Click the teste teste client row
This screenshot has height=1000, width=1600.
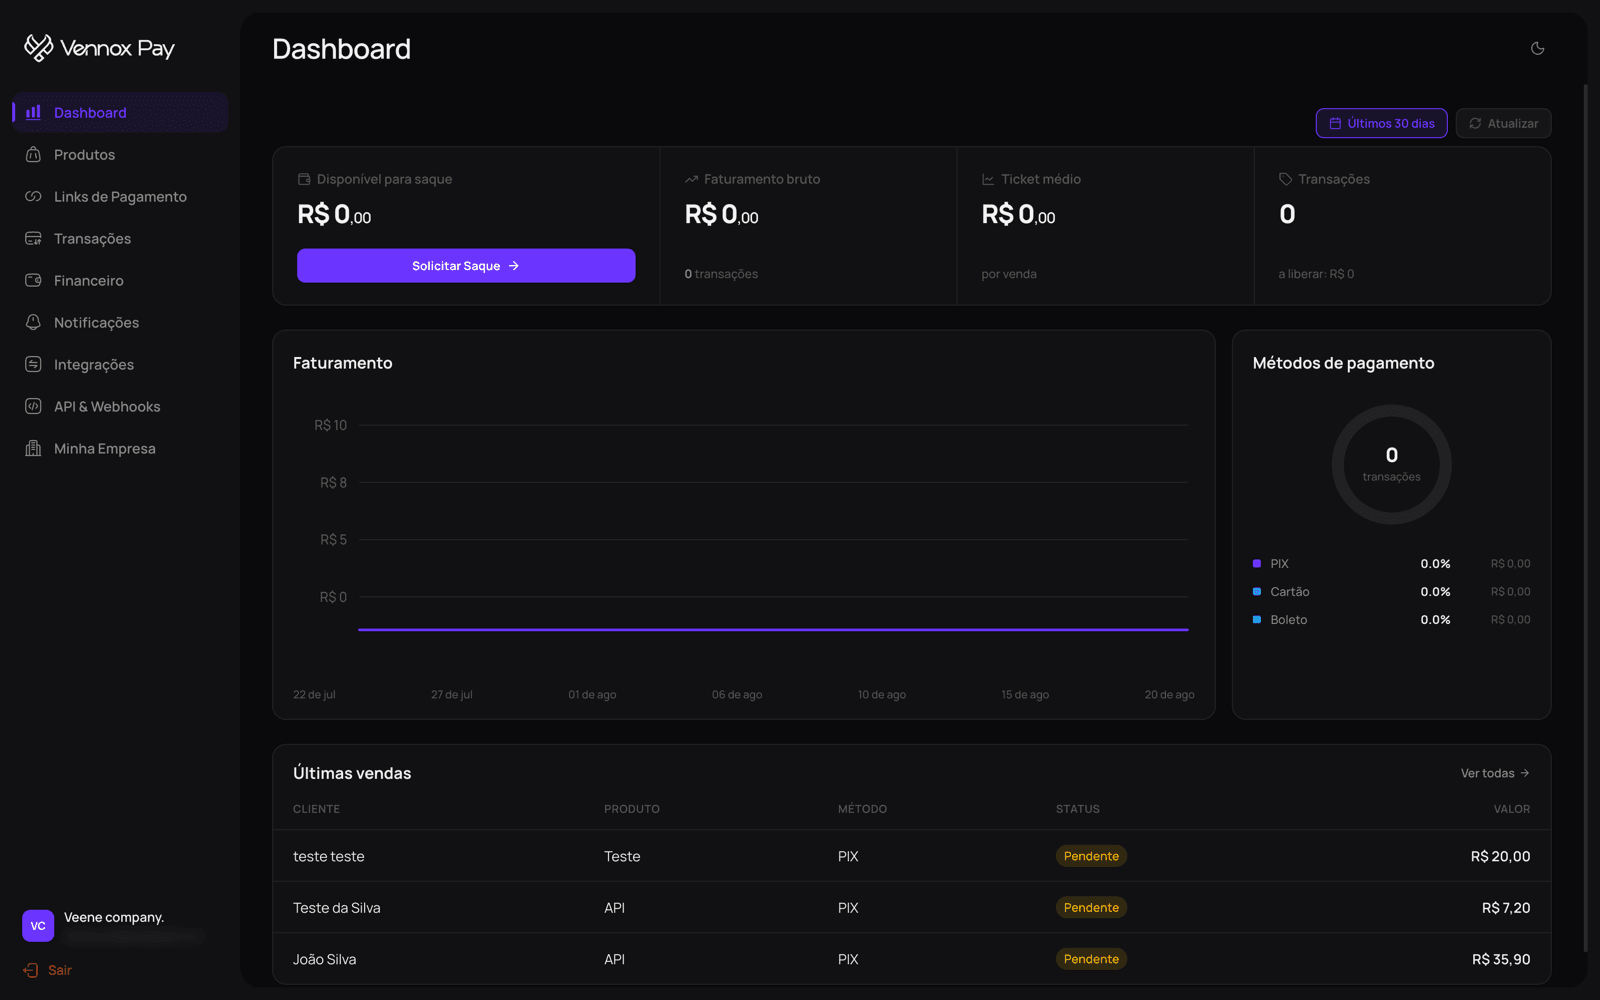(911, 856)
